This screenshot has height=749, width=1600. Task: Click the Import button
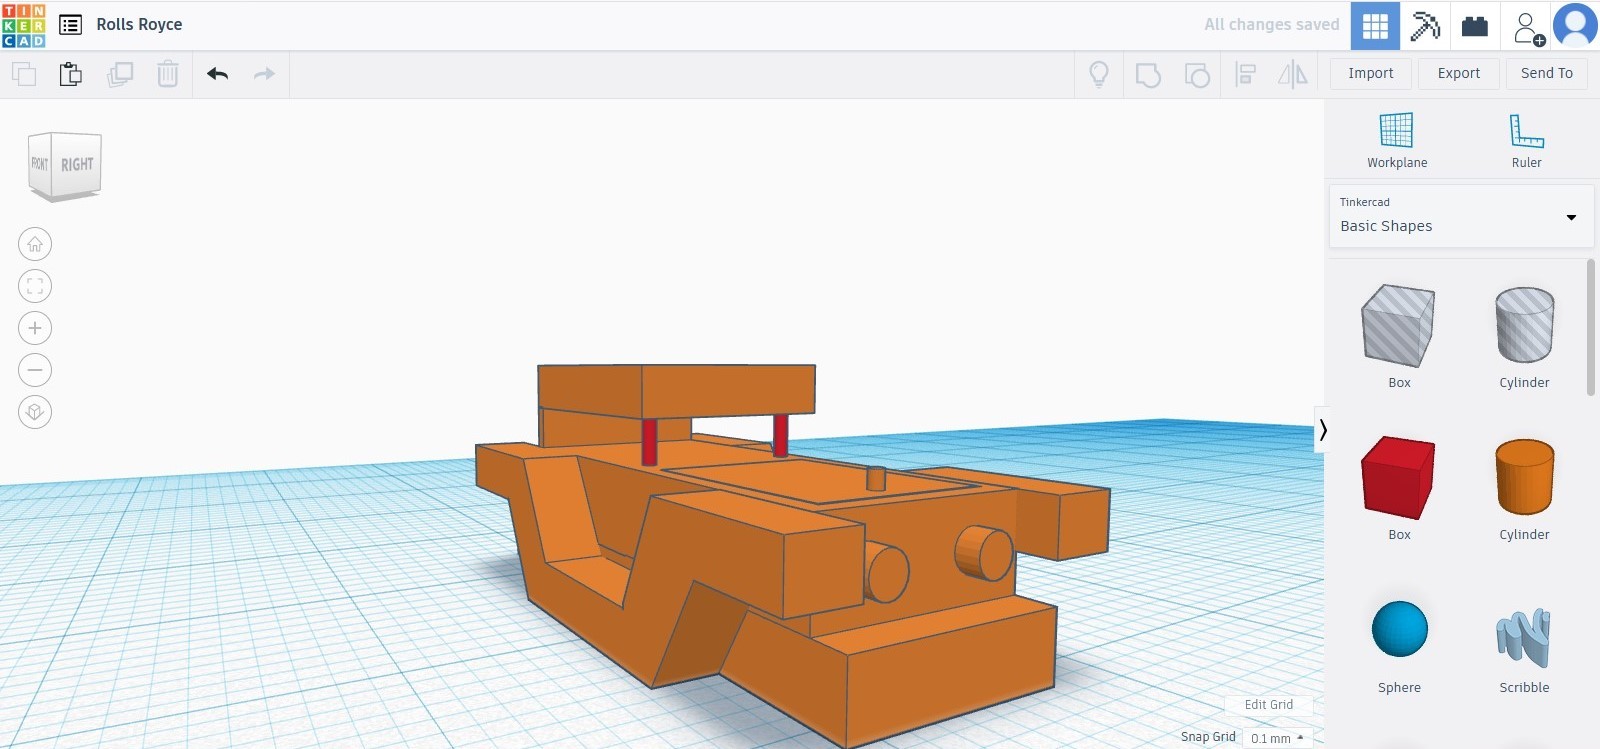1370,74
